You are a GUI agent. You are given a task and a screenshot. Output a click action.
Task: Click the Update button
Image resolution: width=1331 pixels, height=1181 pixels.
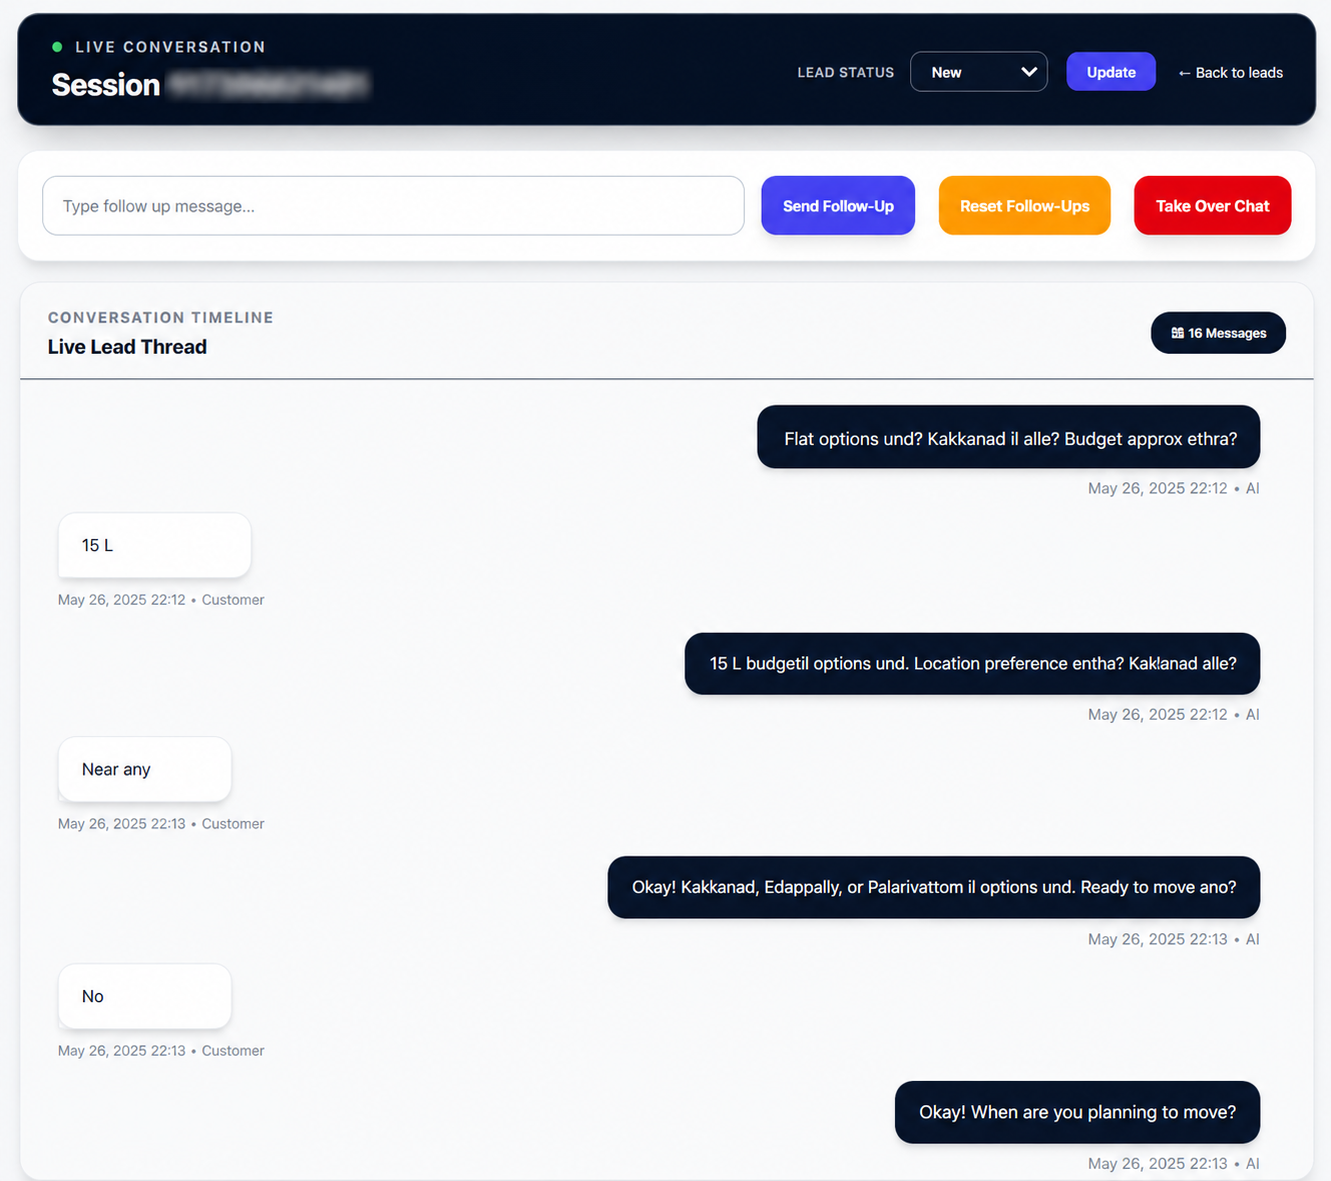pyautogui.click(x=1110, y=72)
